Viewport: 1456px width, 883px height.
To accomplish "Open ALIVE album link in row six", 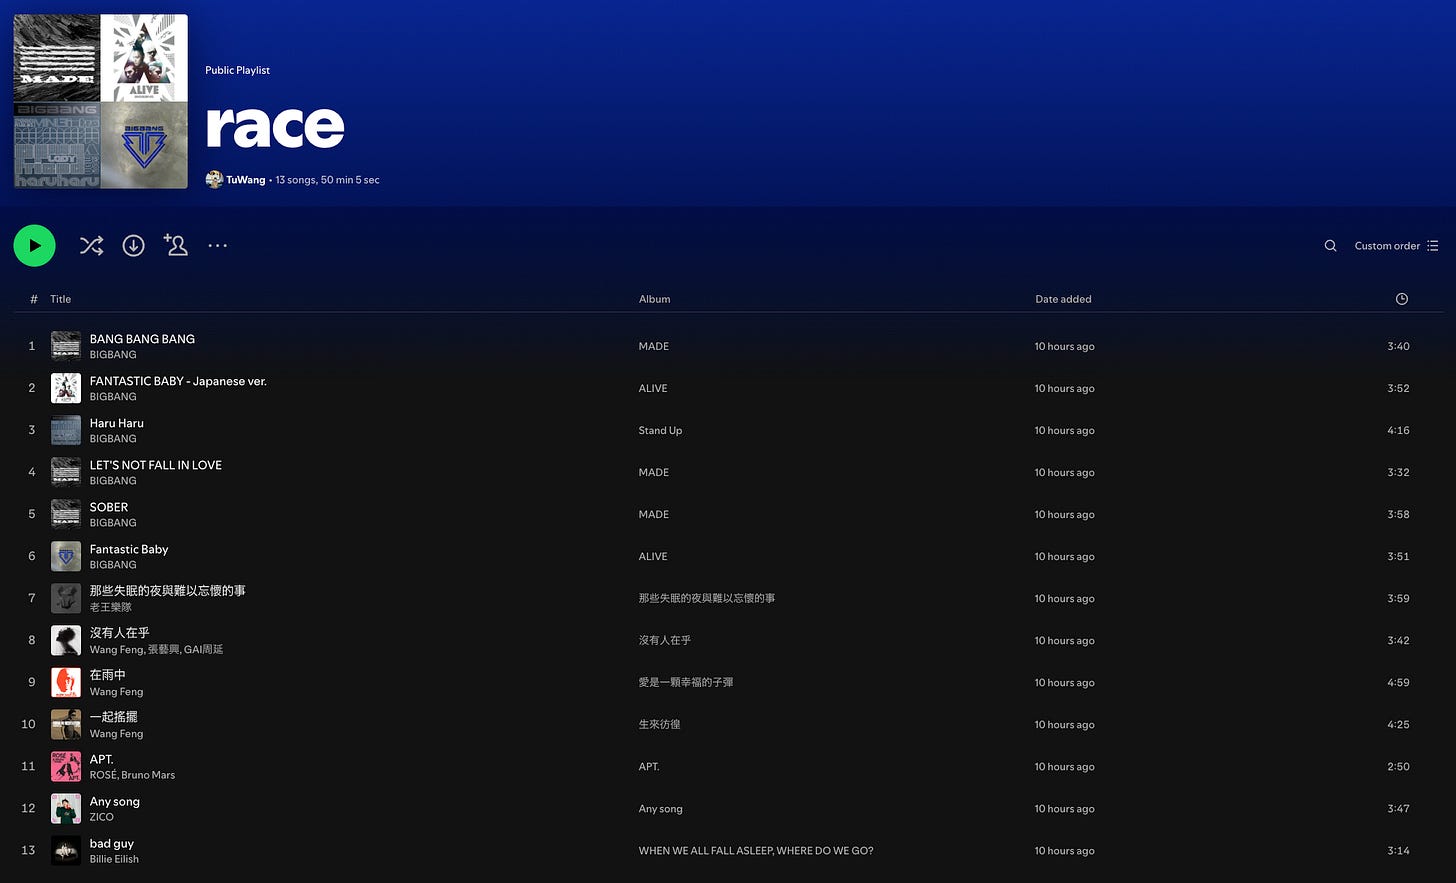I will pyautogui.click(x=653, y=556).
